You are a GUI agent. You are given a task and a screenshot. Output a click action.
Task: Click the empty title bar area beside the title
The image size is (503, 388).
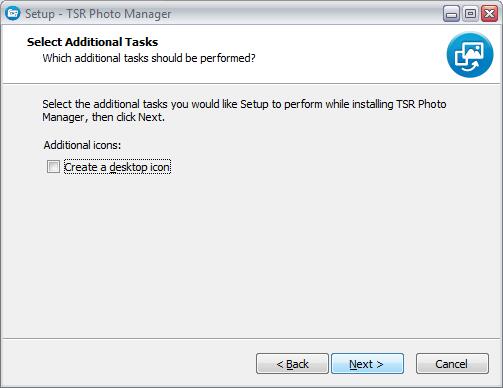[307, 14]
